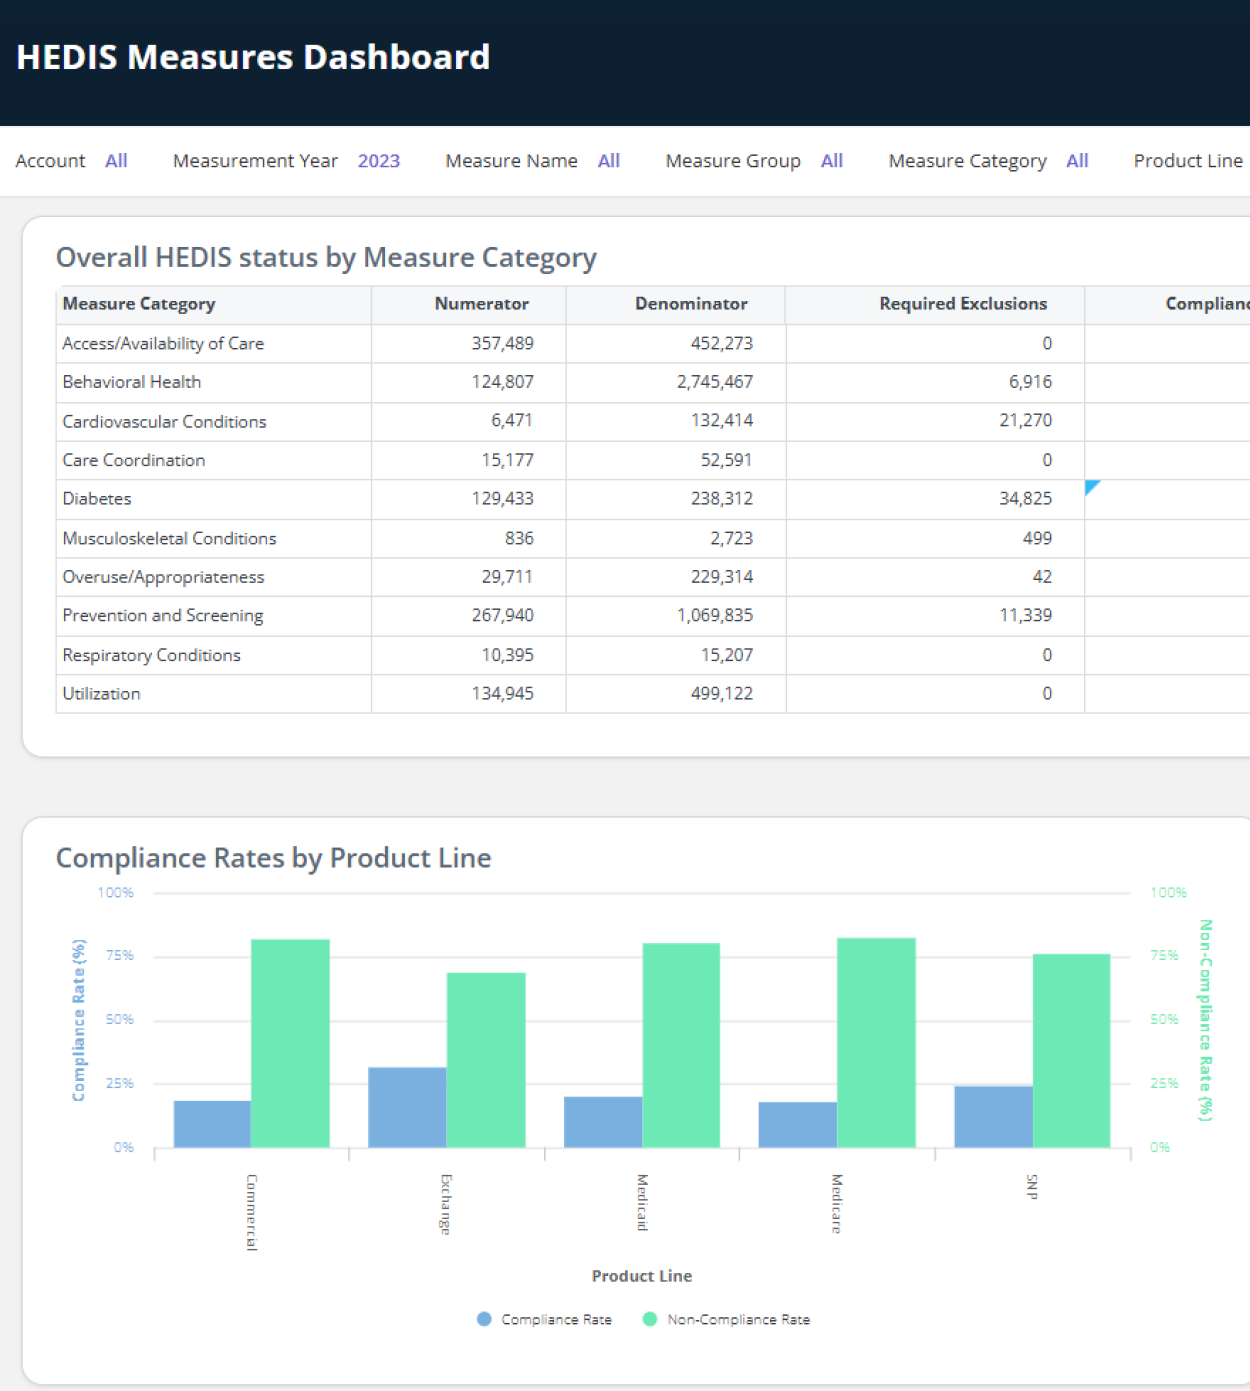Click the Exchange non-compliance green bar

point(486,1058)
